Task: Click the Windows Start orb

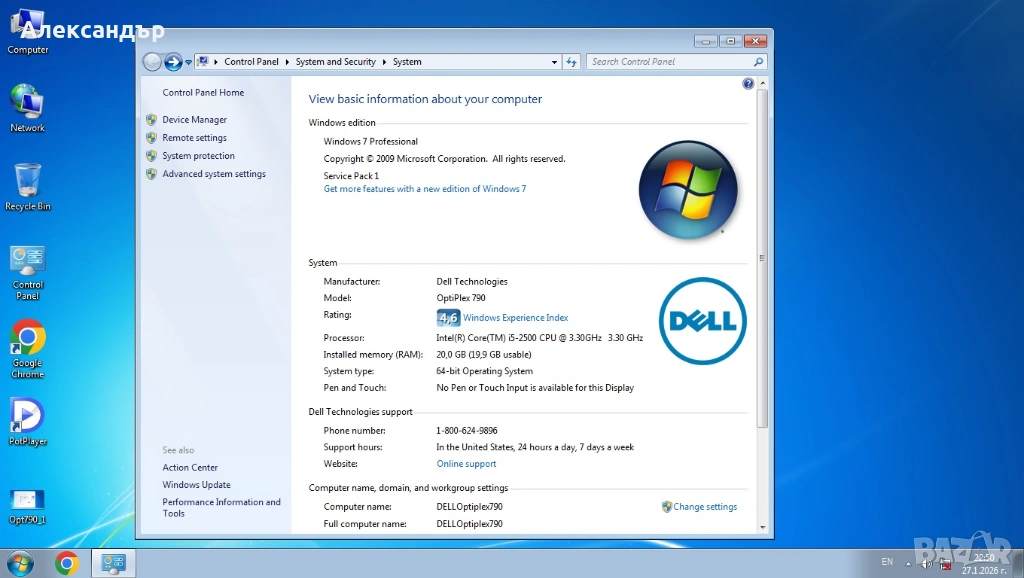Action: coord(19,563)
